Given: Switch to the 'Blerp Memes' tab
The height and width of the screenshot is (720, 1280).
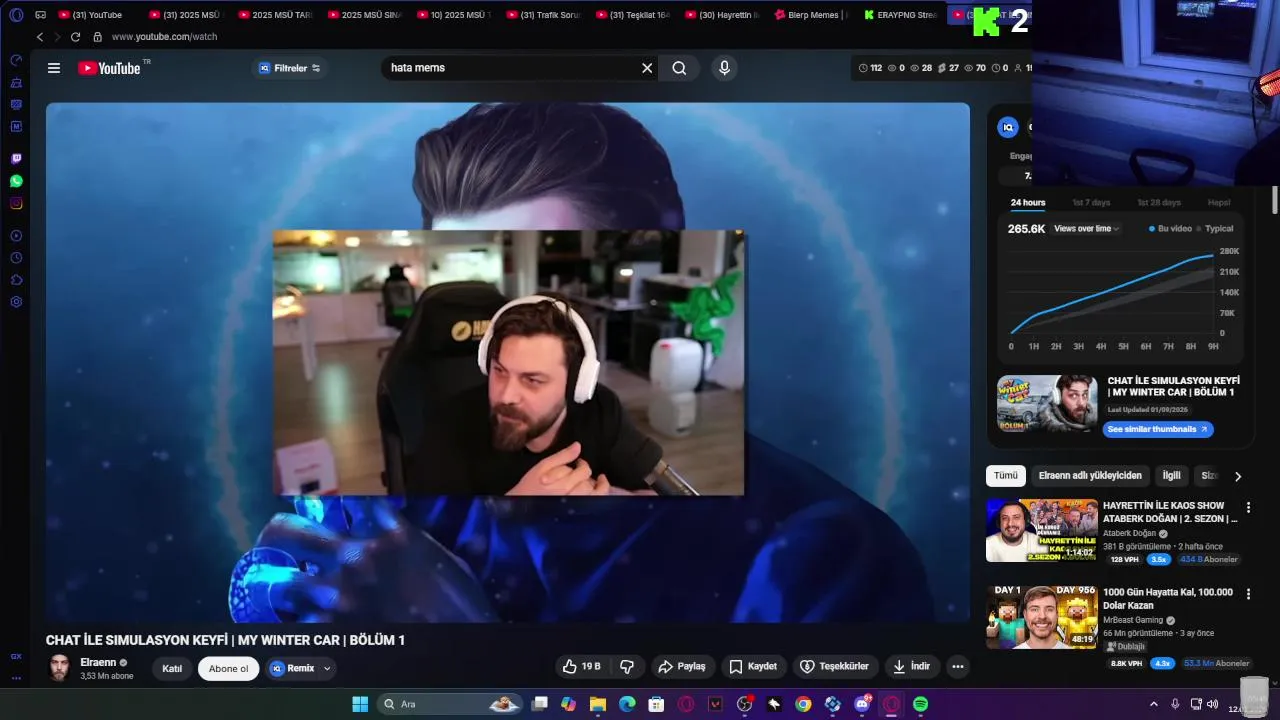Looking at the screenshot, I should click(813, 15).
